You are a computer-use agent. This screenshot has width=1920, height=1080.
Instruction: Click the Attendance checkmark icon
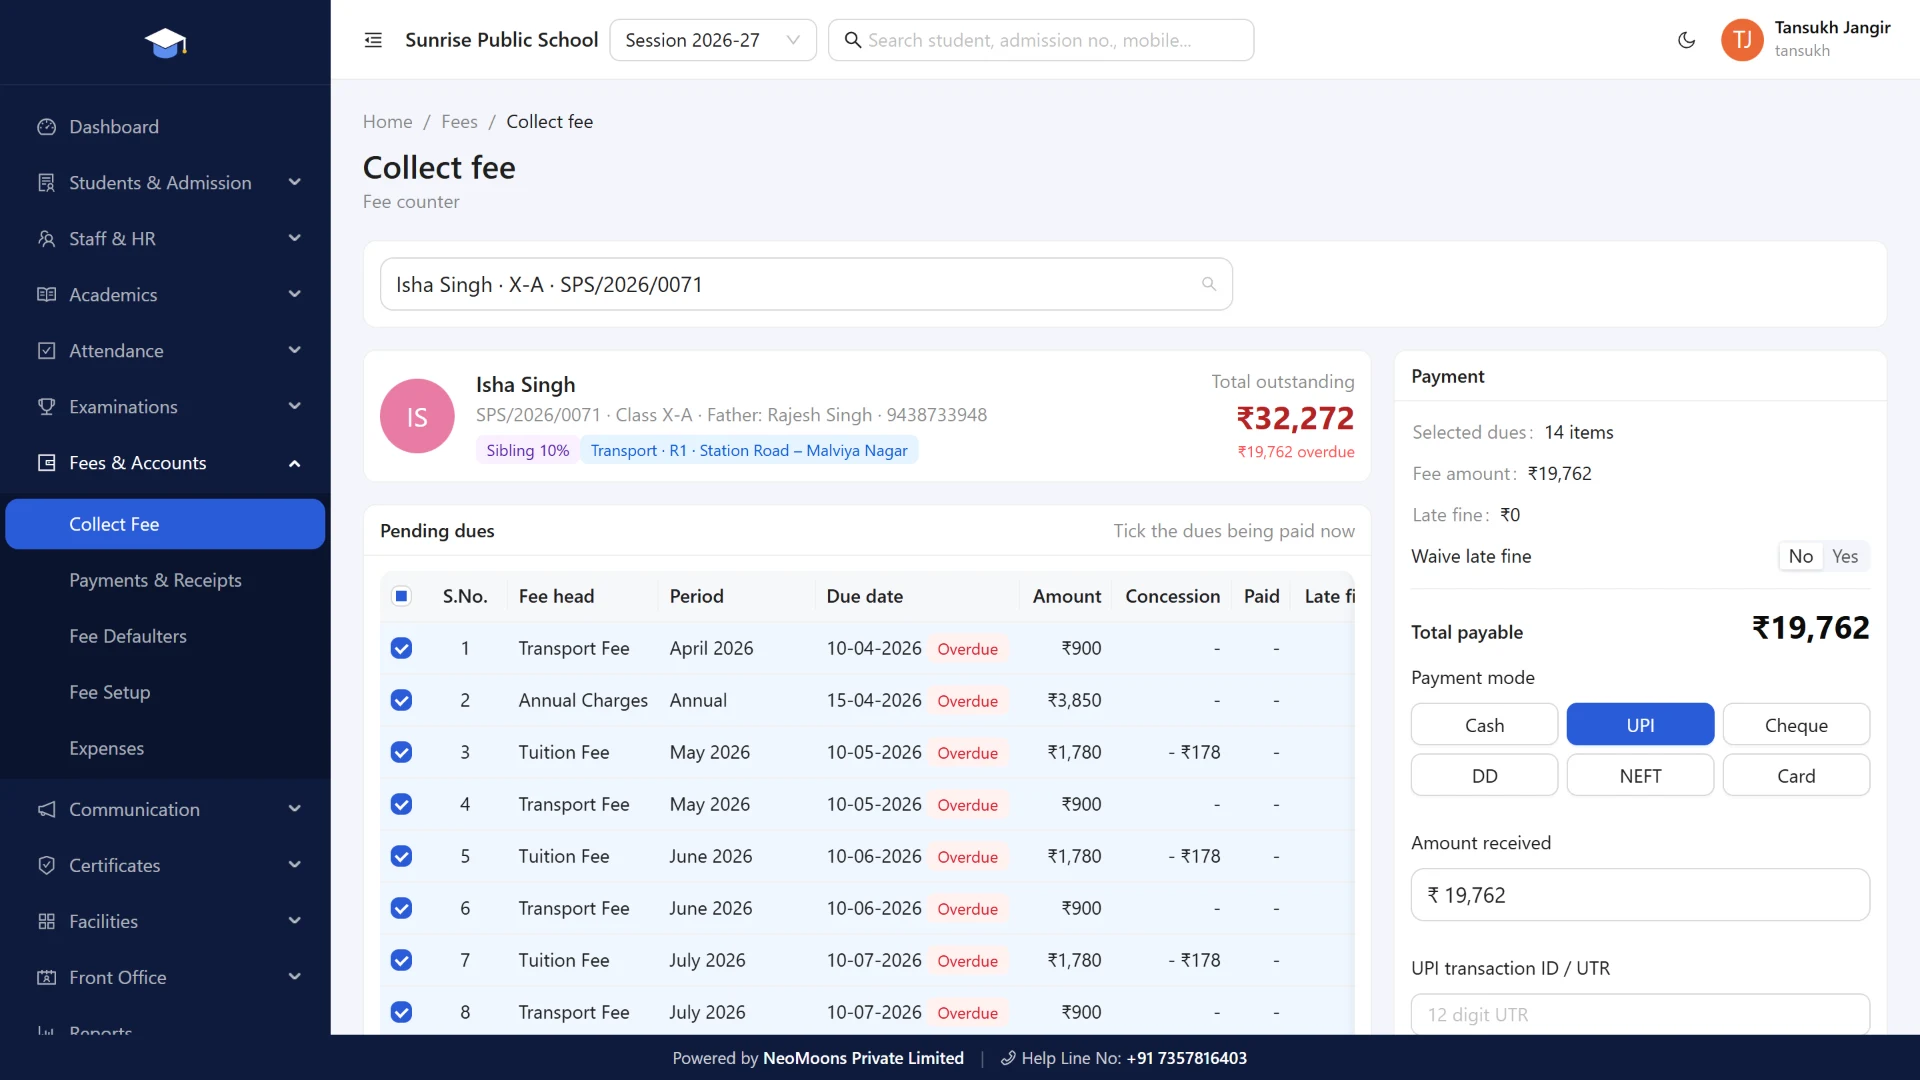pyautogui.click(x=46, y=351)
